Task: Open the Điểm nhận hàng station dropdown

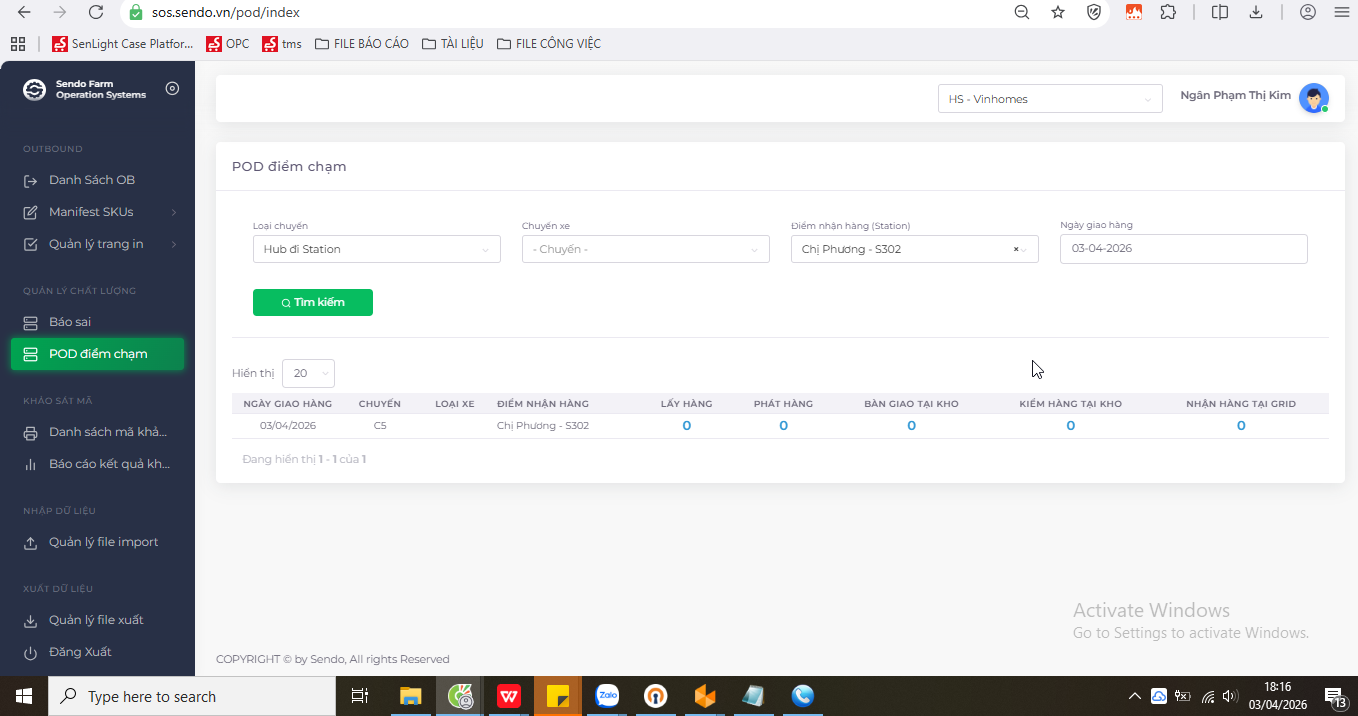Action: pyautogui.click(x=914, y=249)
